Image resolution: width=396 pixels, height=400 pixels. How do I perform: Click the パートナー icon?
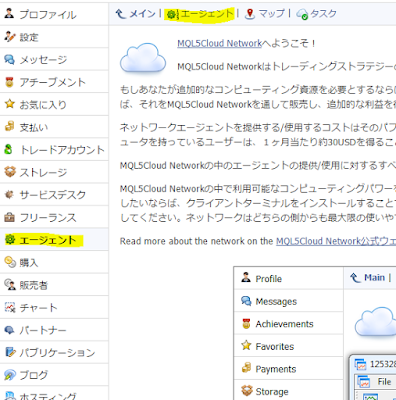(x=10, y=330)
